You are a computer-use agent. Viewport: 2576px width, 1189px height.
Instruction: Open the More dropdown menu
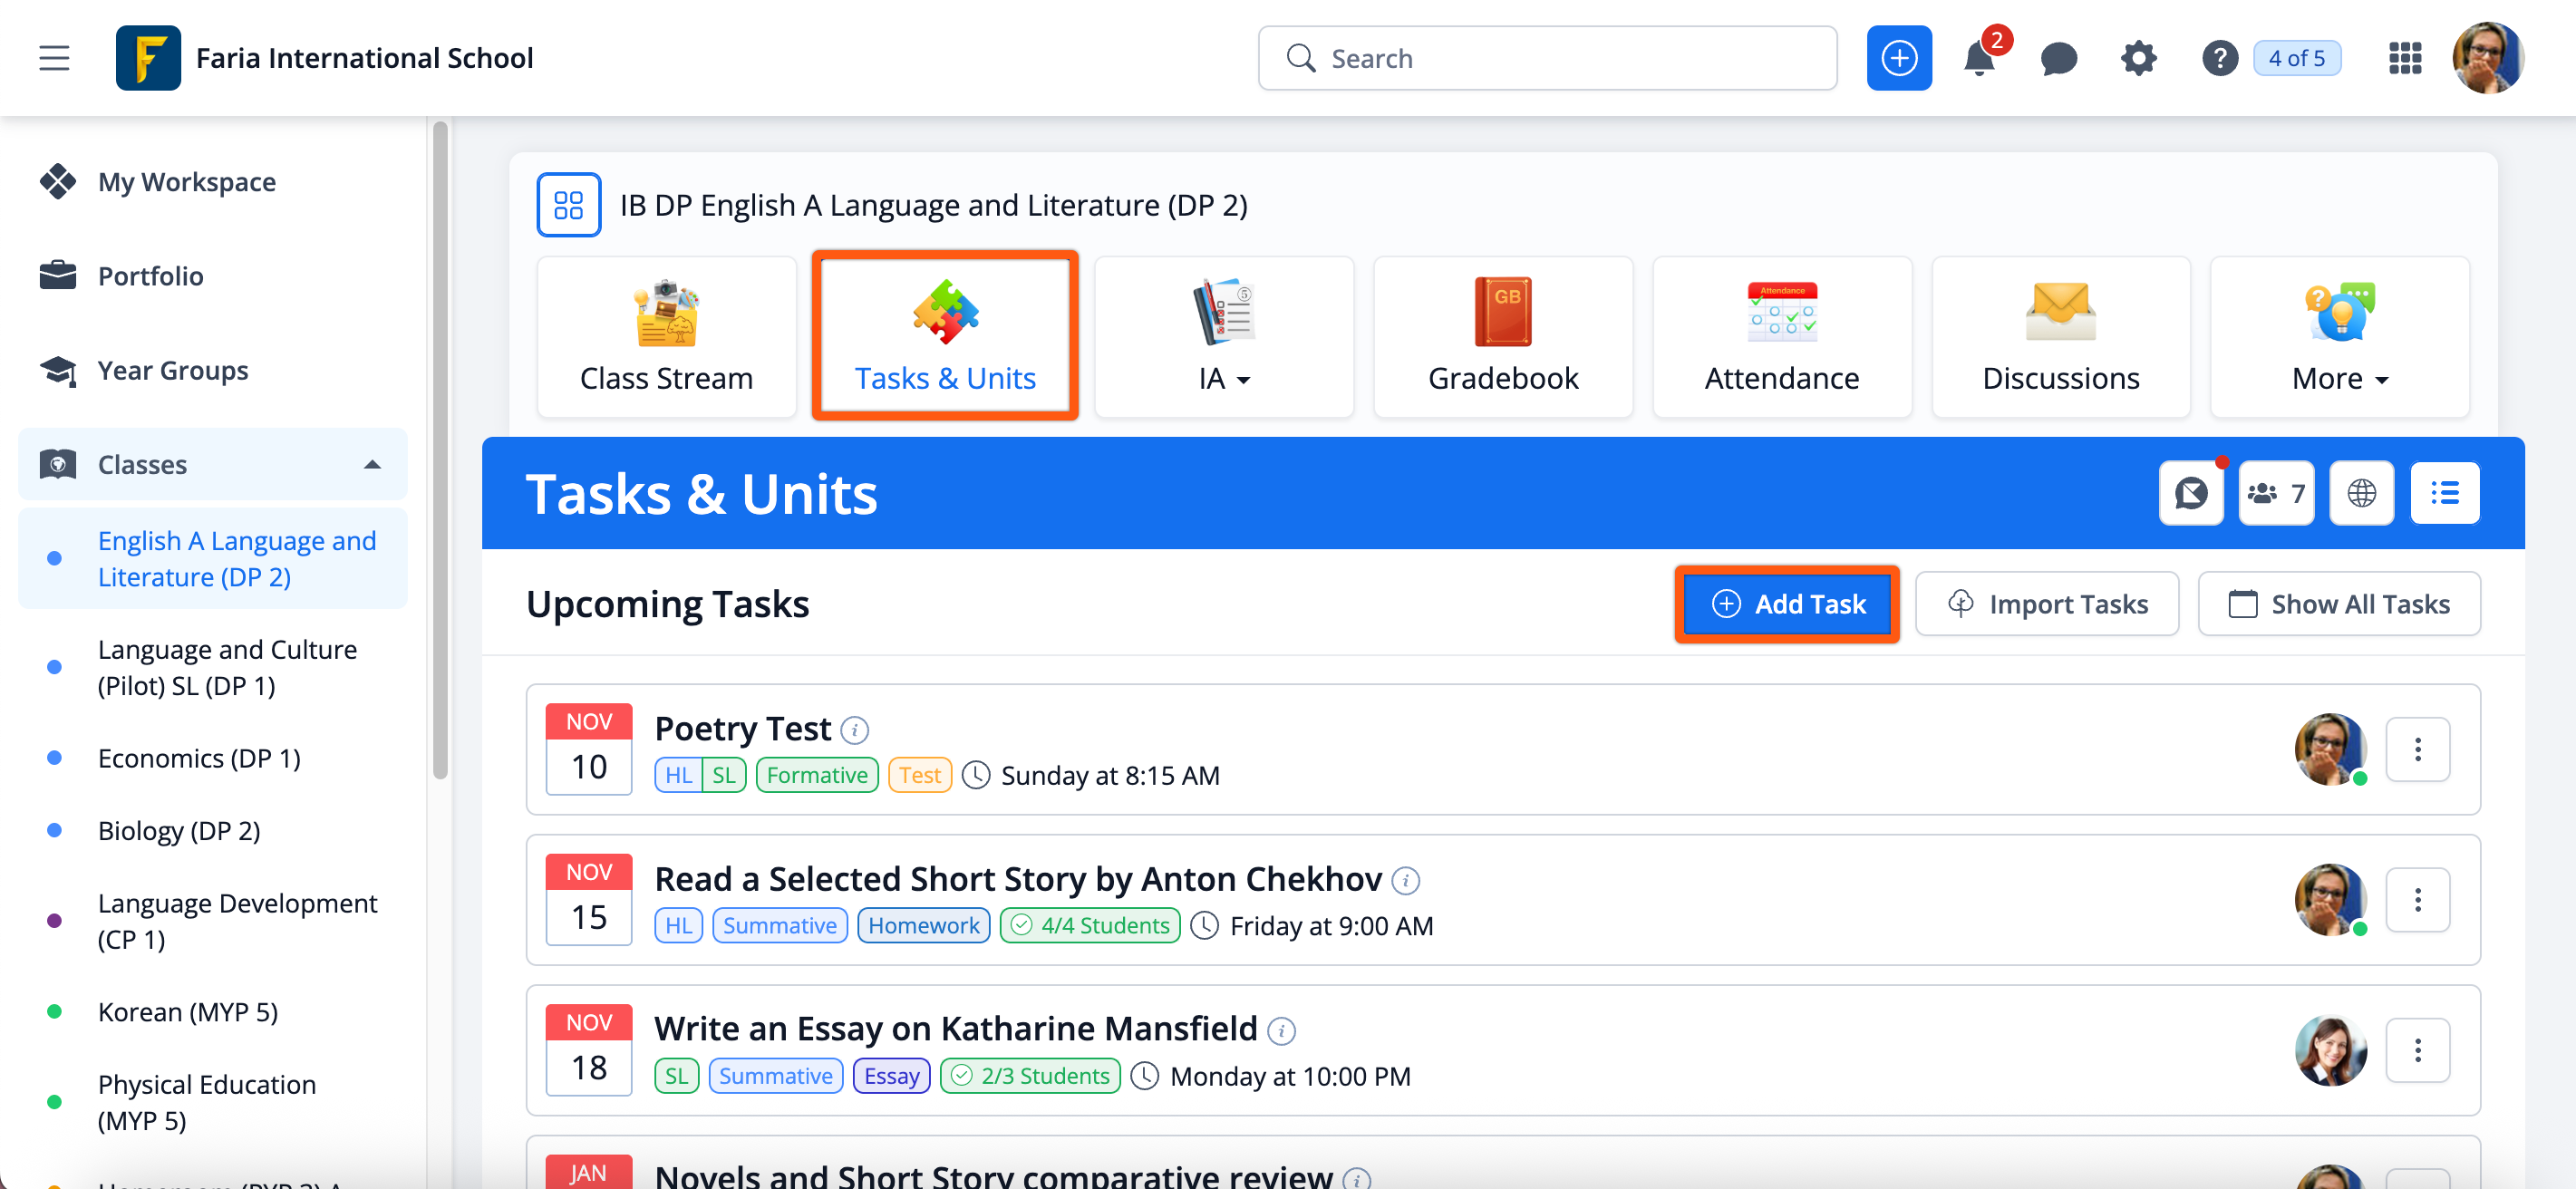pos(2339,338)
